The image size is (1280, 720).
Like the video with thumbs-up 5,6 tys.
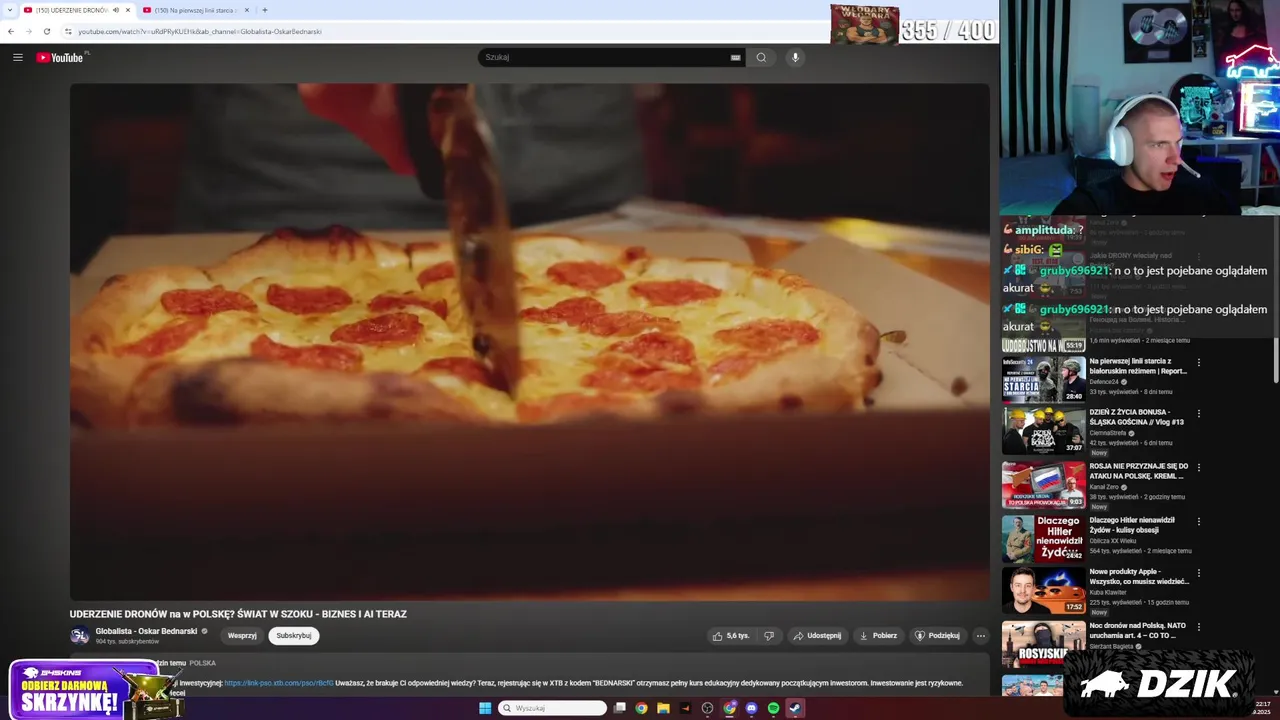[731, 635]
